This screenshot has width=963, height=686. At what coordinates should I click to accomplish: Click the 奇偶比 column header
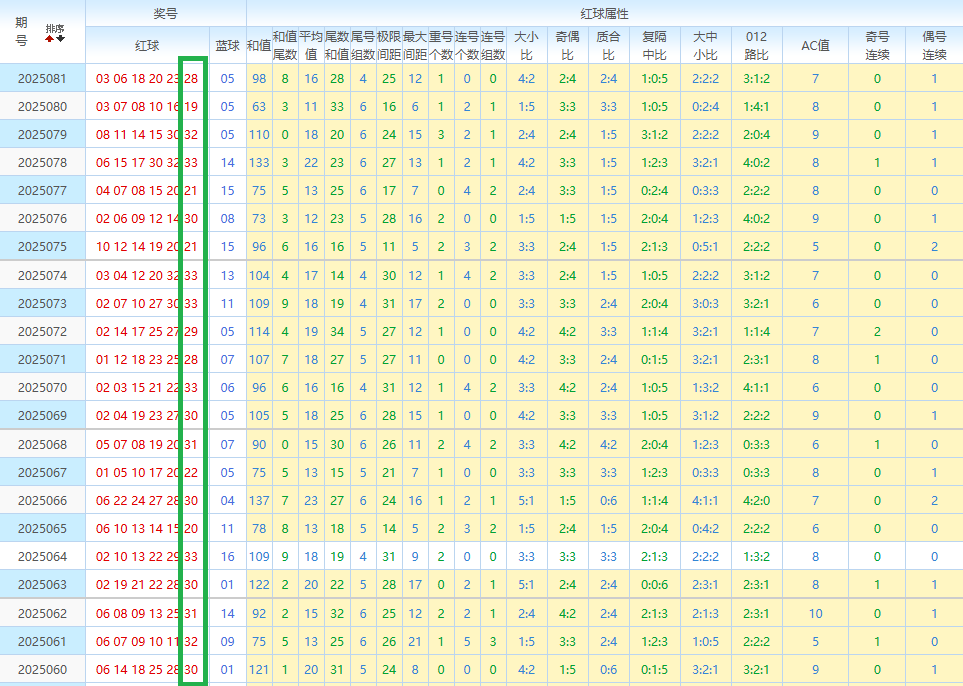pyautogui.click(x=567, y=45)
